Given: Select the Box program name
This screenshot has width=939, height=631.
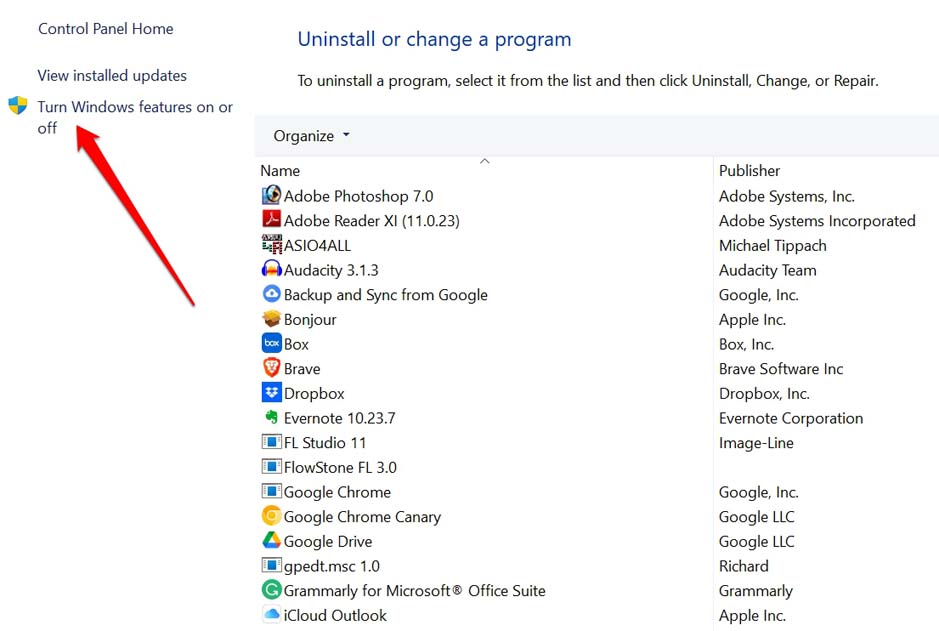Looking at the screenshot, I should 296,344.
